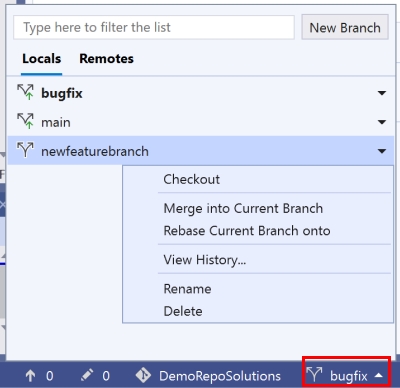
Task: Toggle the bugfix branch picker in status bar
Action: [x=346, y=376]
